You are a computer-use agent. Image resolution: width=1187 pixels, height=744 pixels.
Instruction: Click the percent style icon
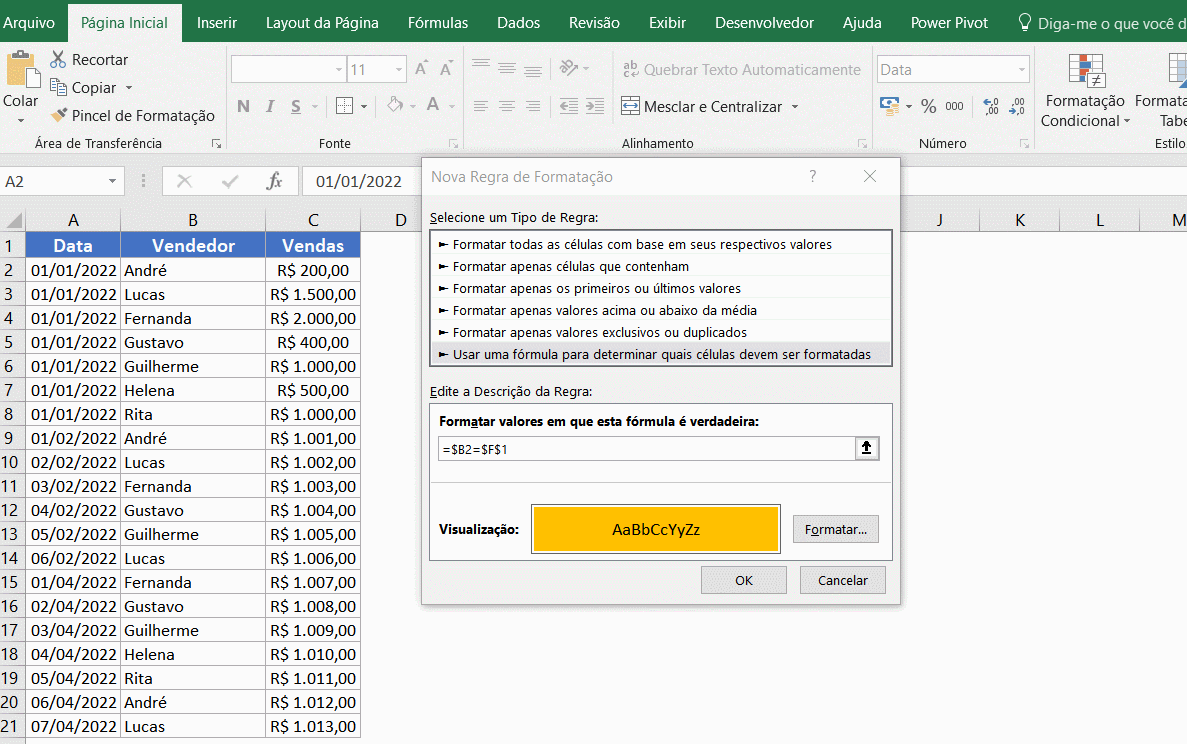[928, 106]
